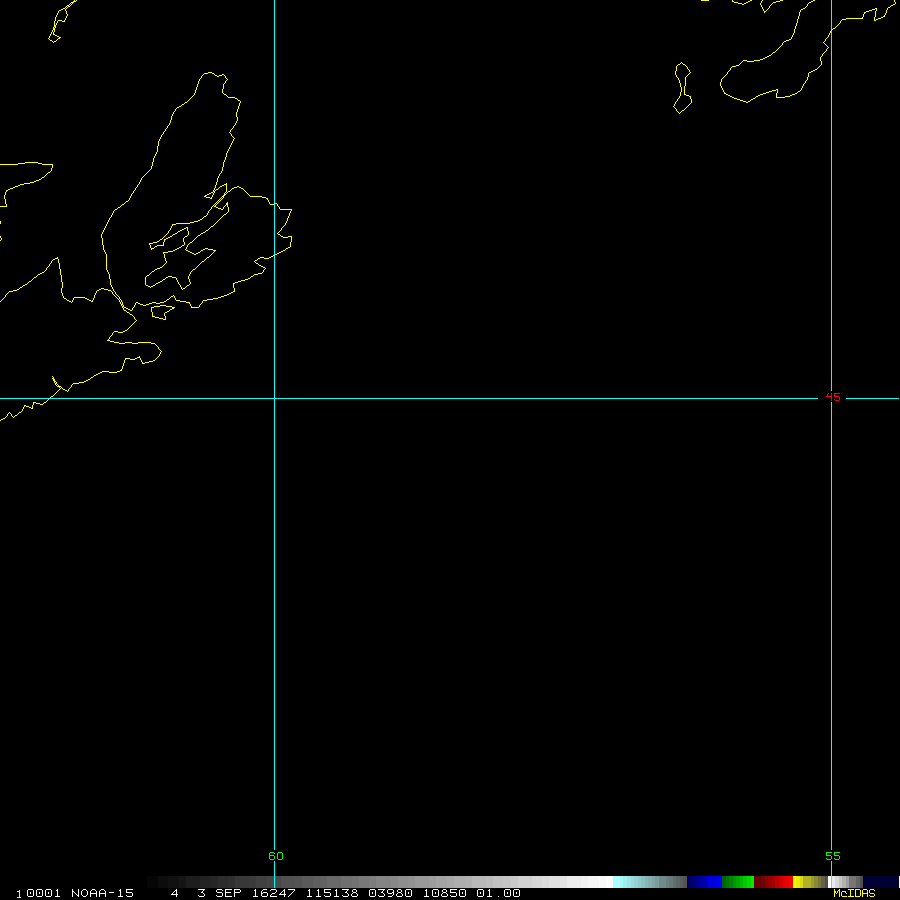Click the yellow McIDAS label
900x900 pixels.
click(854, 893)
